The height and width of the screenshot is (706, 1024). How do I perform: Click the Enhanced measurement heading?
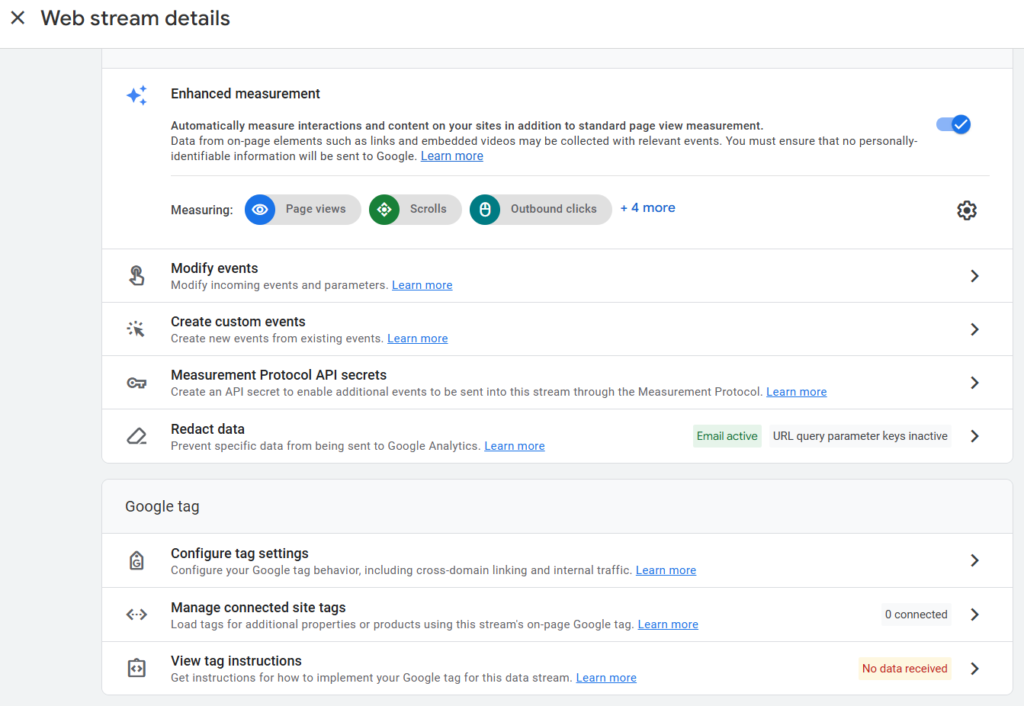pos(245,93)
